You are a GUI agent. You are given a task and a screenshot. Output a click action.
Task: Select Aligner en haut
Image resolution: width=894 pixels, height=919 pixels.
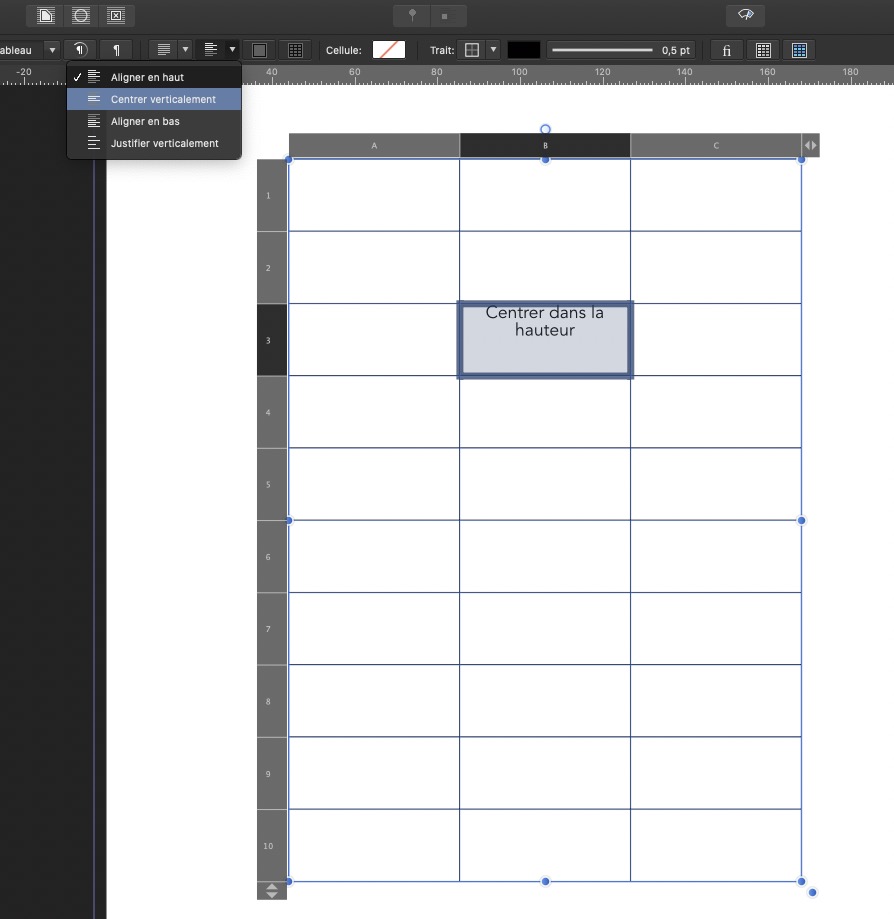(x=154, y=77)
